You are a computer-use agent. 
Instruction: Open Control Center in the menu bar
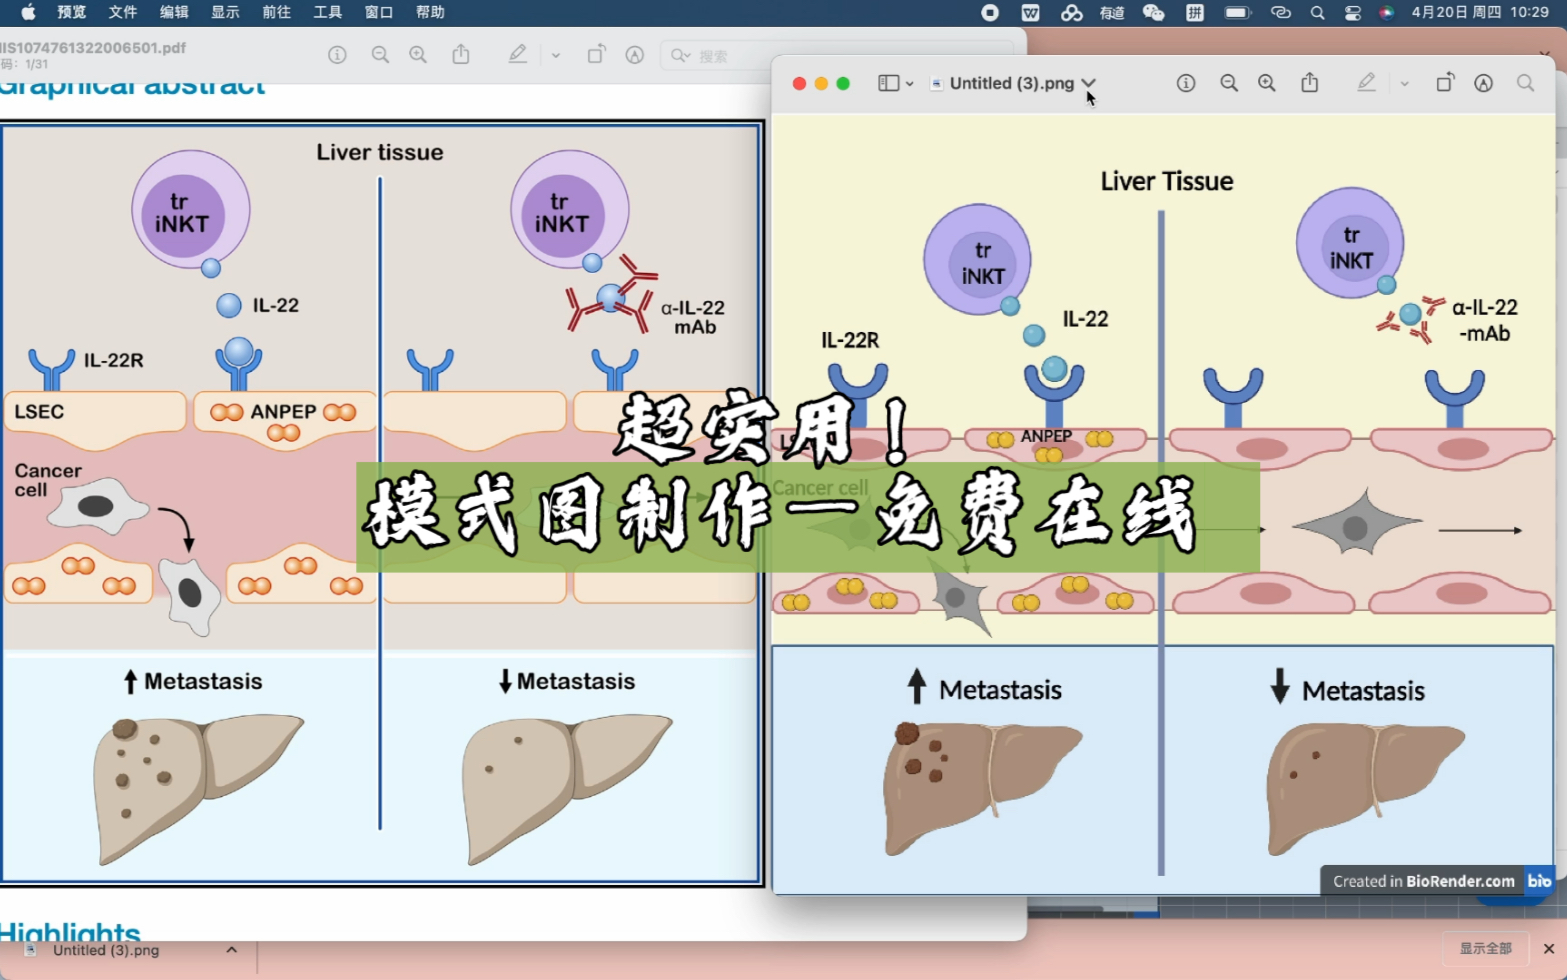pyautogui.click(x=1353, y=12)
